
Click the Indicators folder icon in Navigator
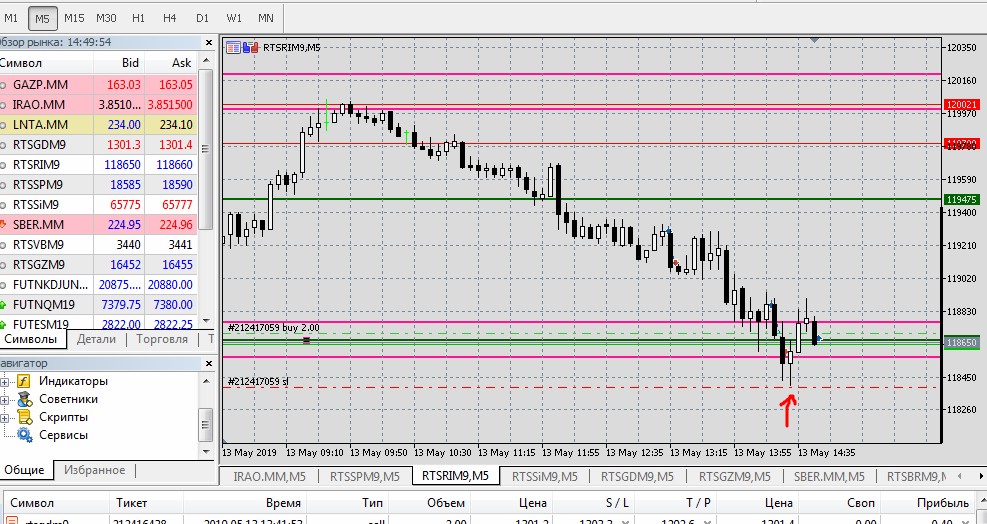coord(24,381)
